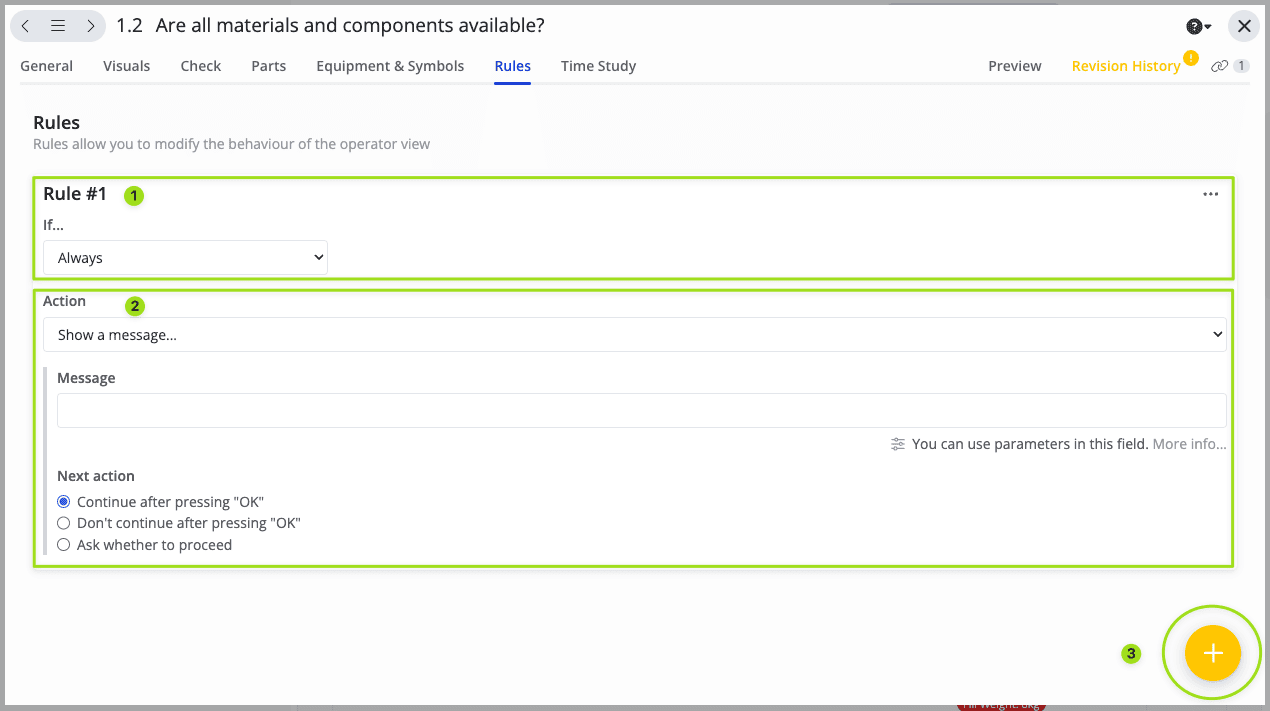
Task: Expand the Action "Show a message..." dropdown
Action: [x=634, y=335]
